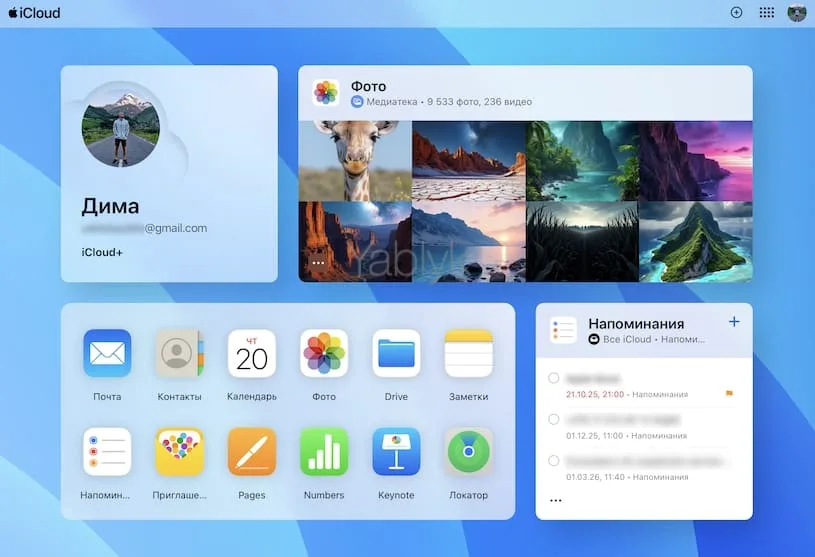Image resolution: width=815 pixels, height=557 pixels.
Task: Open the Контакты app icon
Action: (179, 353)
